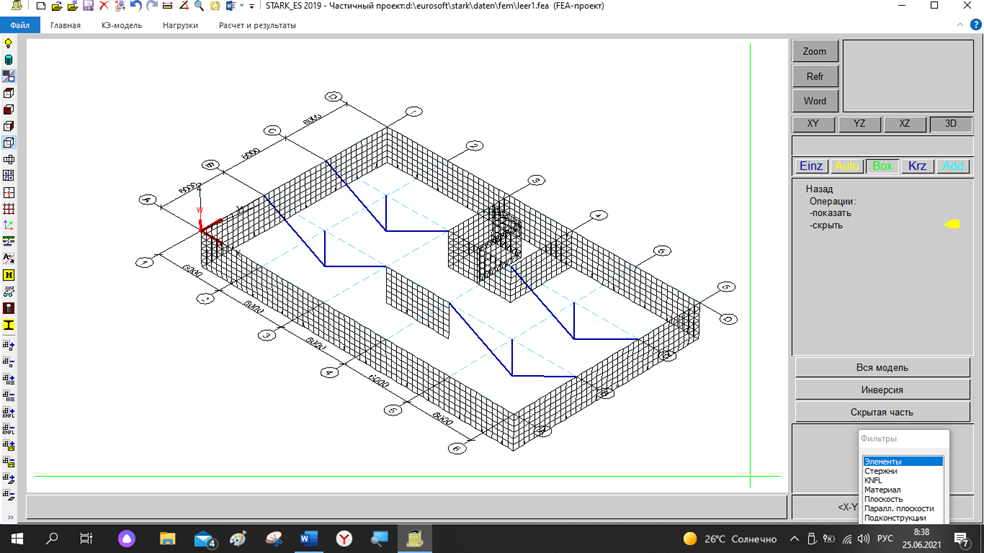Image resolution: width=984 pixels, height=553 pixels.
Task: Click the dark red column section icon
Action: click(x=9, y=308)
